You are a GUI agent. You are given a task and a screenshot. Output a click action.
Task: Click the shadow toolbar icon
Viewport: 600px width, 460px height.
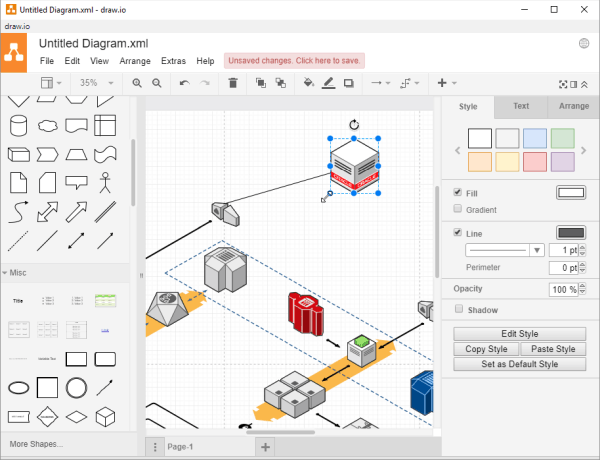tap(348, 83)
